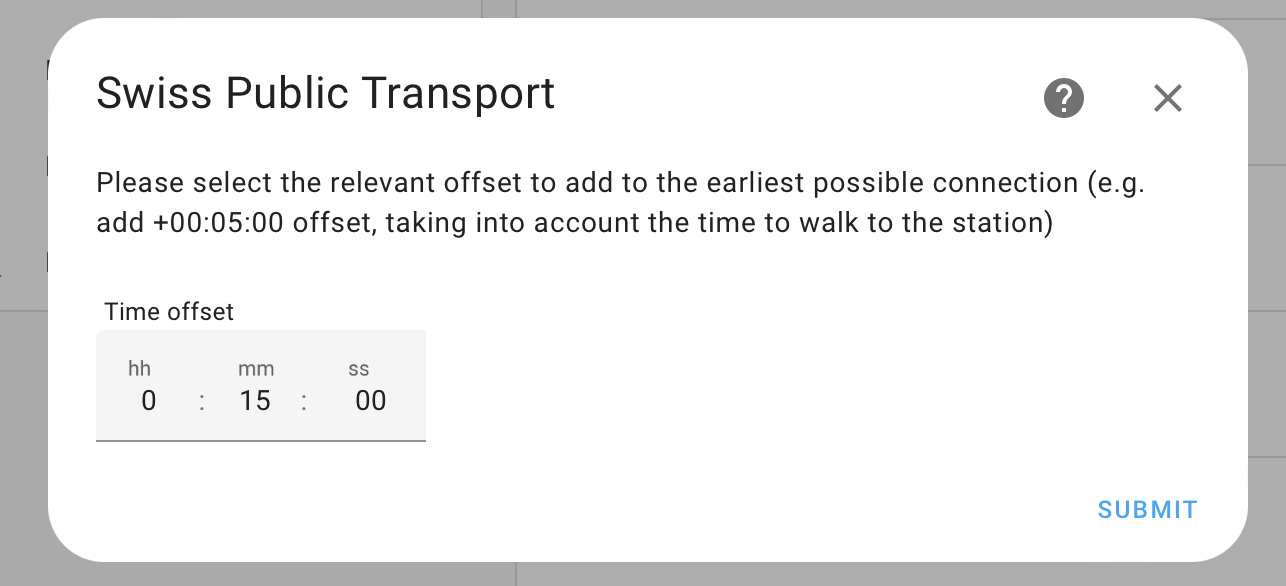
Task: Click SUBMIT to confirm the time offset
Action: coord(1147,509)
